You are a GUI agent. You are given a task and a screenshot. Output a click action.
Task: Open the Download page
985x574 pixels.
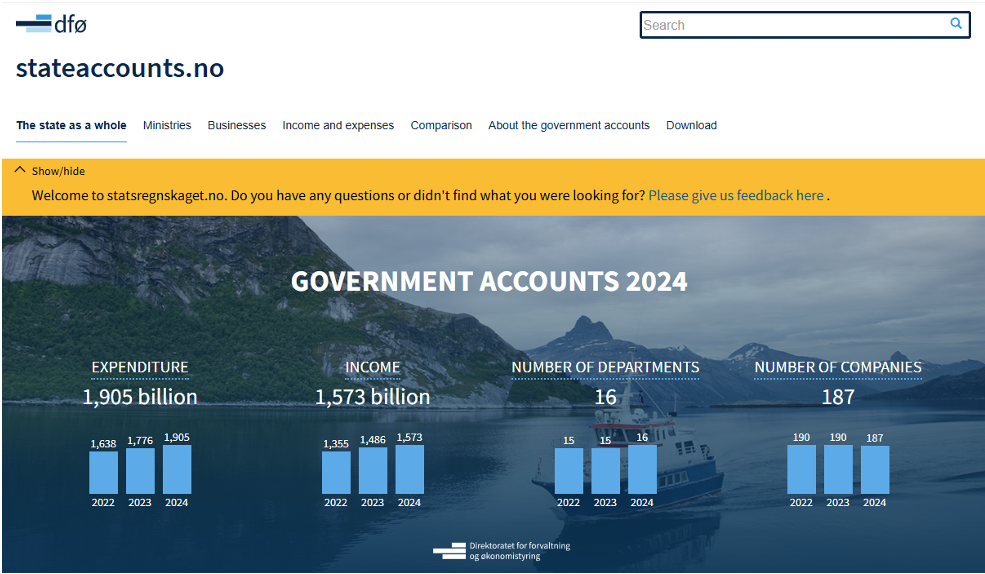point(691,126)
